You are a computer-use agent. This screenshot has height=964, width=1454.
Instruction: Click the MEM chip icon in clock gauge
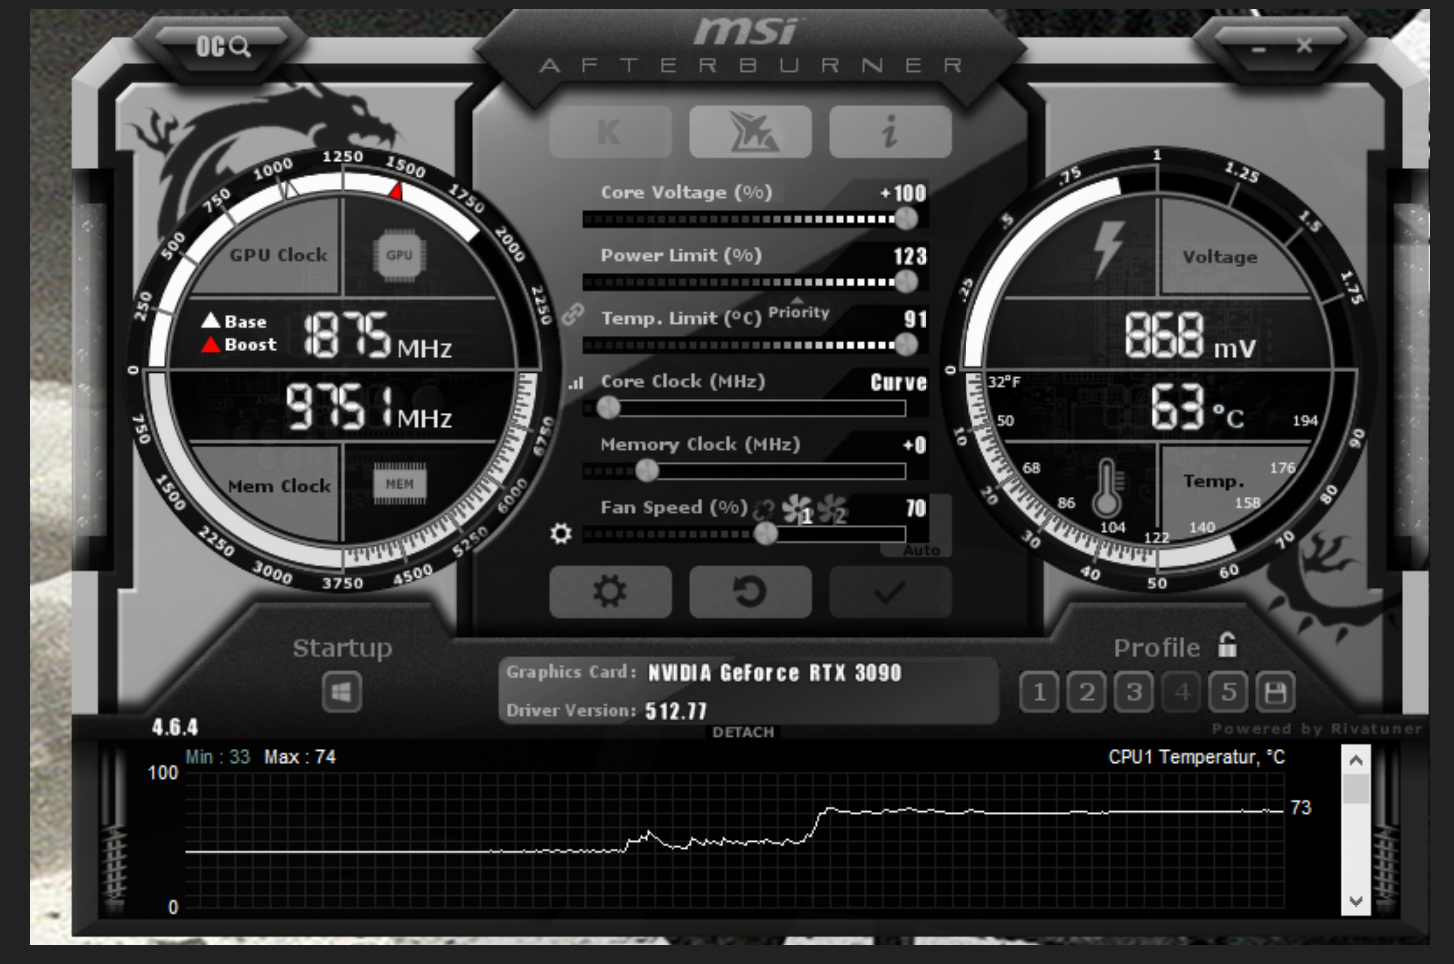pos(399,484)
